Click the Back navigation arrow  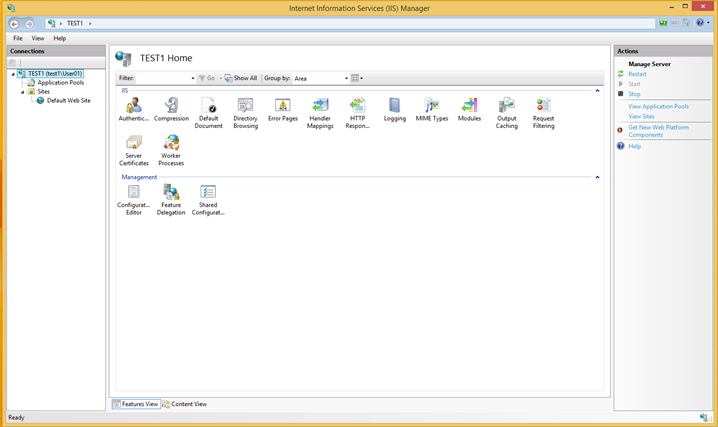14,24
